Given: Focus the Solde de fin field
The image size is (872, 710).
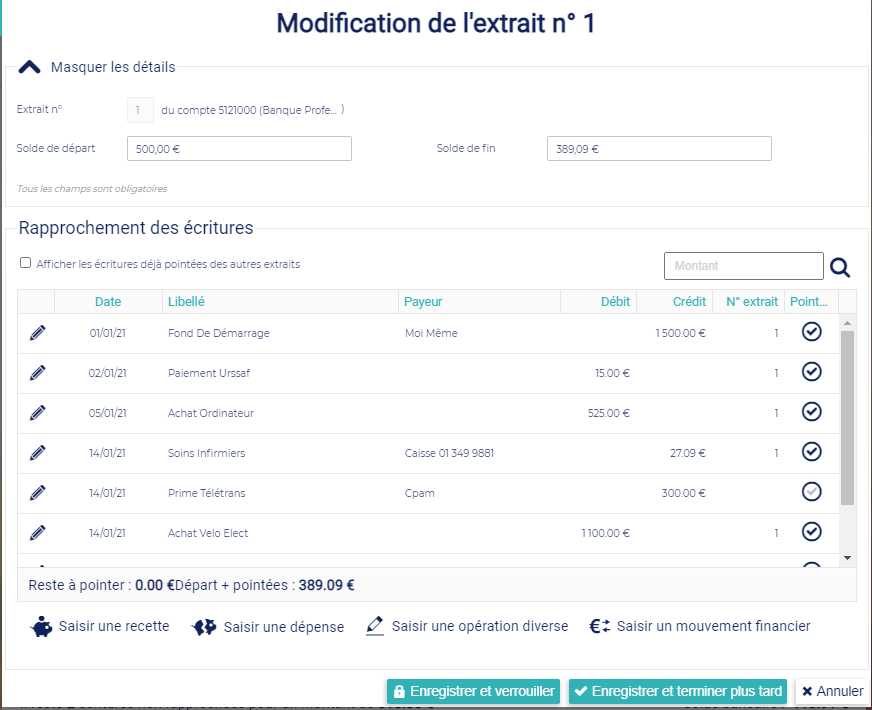Looking at the screenshot, I should tap(659, 149).
